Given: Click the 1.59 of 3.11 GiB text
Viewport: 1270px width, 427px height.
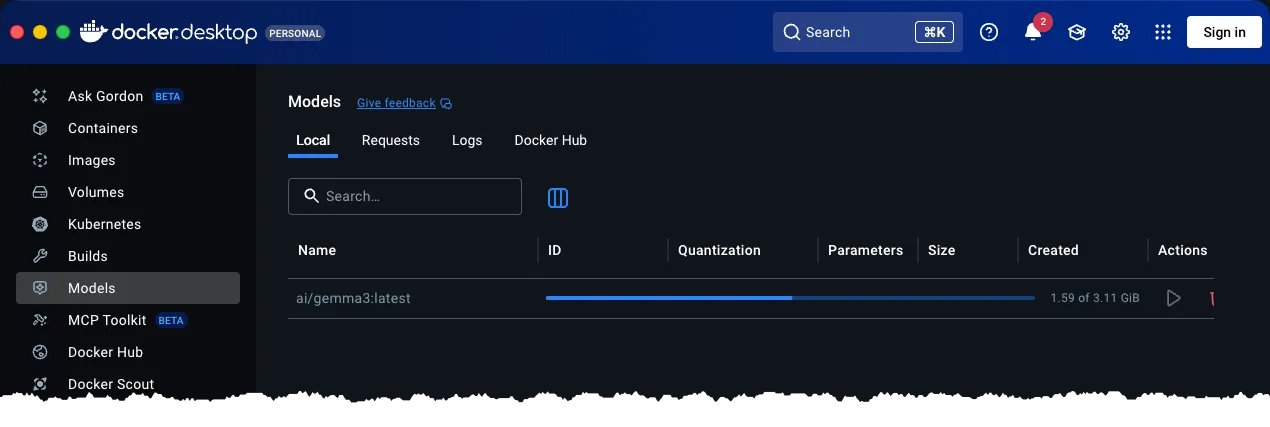Looking at the screenshot, I should pos(1095,298).
